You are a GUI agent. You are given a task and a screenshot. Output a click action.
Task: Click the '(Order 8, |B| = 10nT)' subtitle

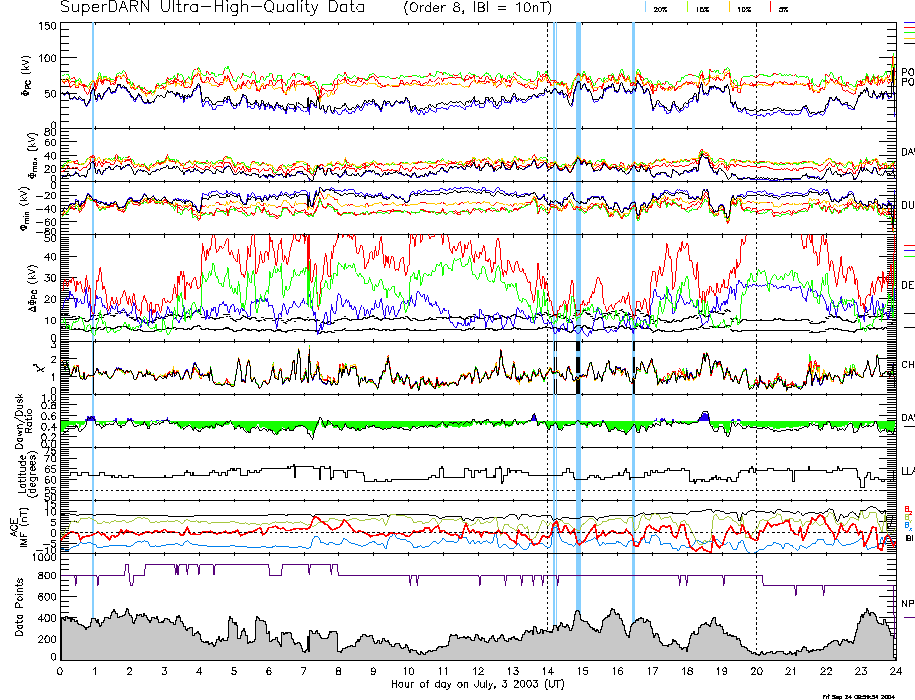click(x=477, y=8)
